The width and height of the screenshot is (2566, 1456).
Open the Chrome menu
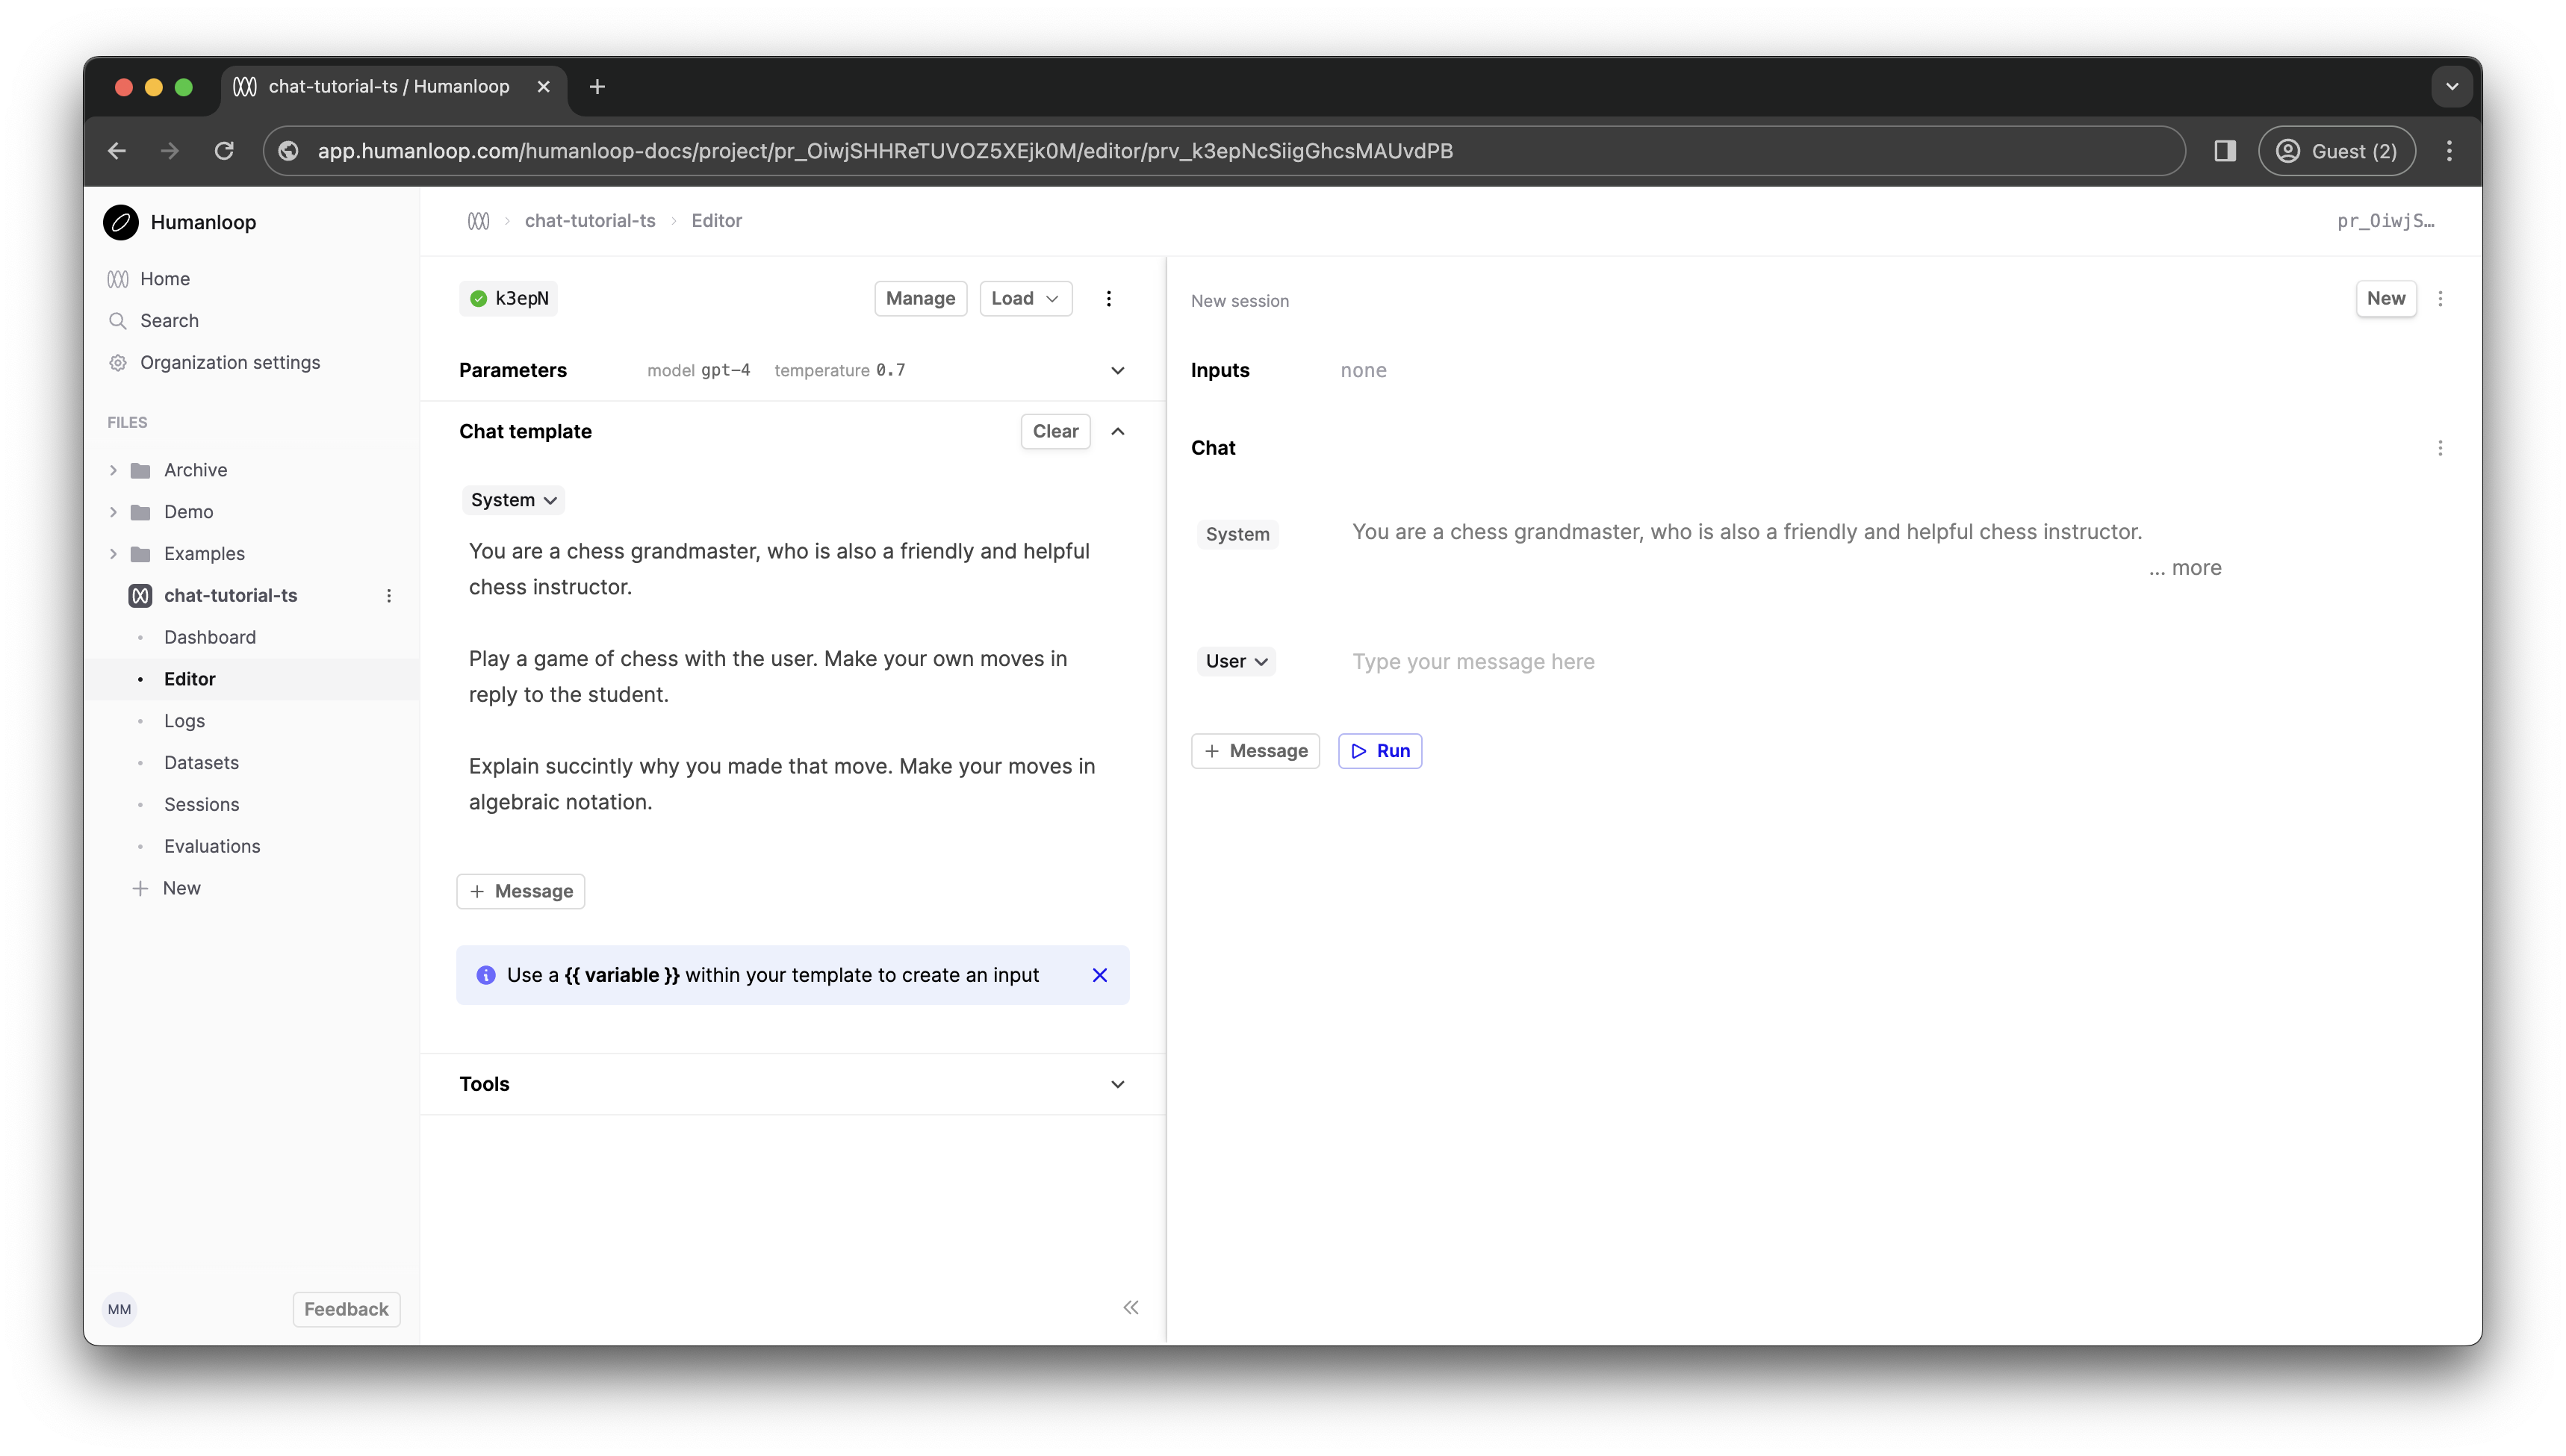[2448, 151]
